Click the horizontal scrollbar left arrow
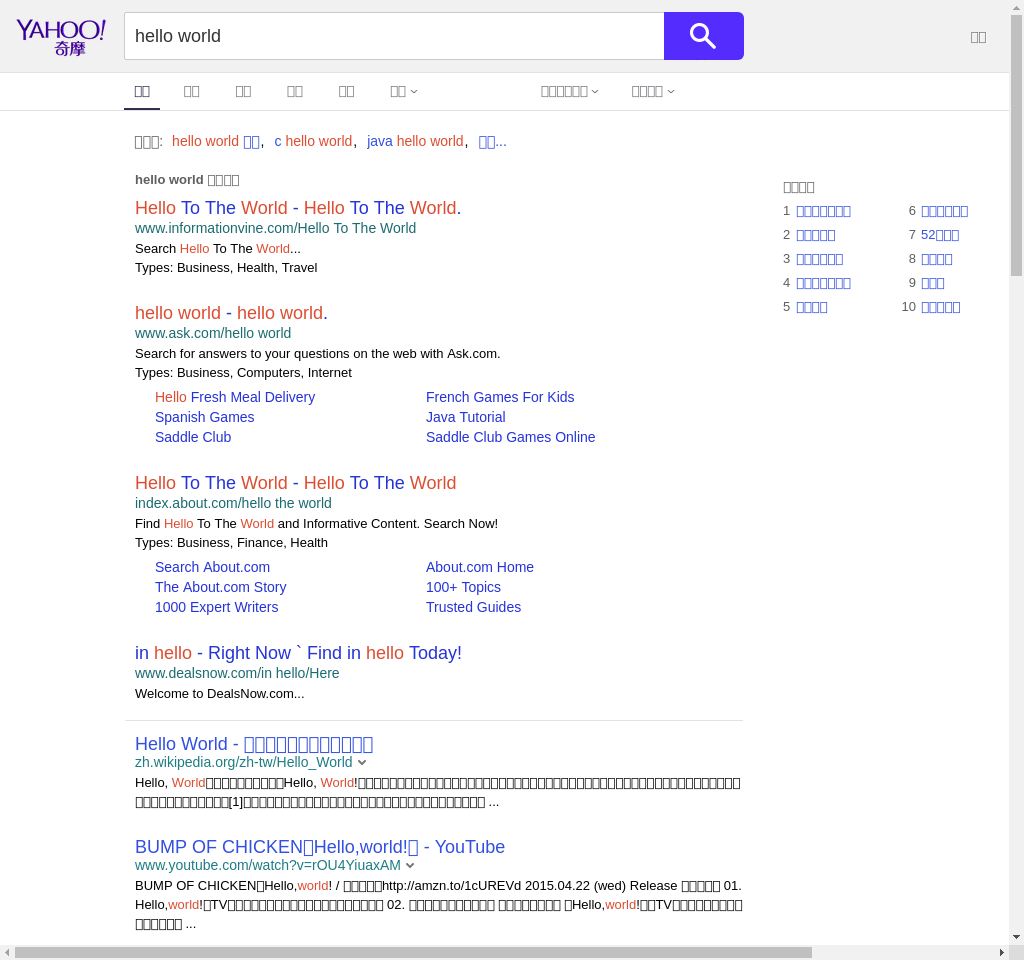Screen dimensions: 1024x960 pyautogui.click(x=7, y=953)
